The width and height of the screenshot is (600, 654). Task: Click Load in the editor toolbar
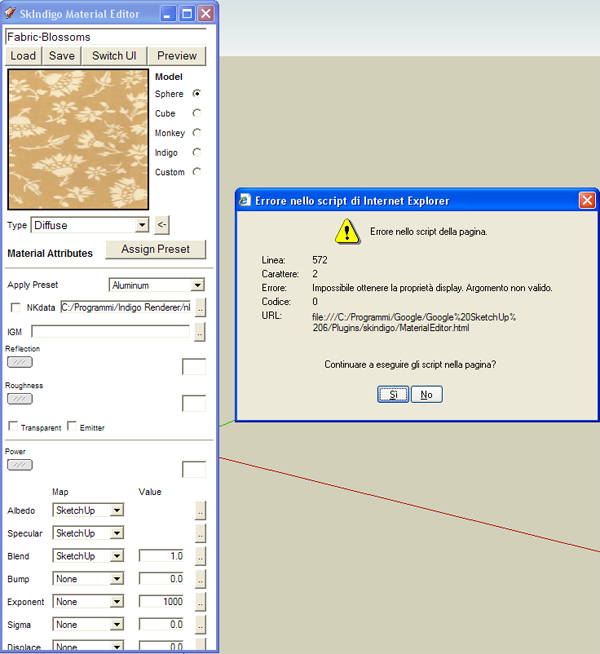point(23,56)
